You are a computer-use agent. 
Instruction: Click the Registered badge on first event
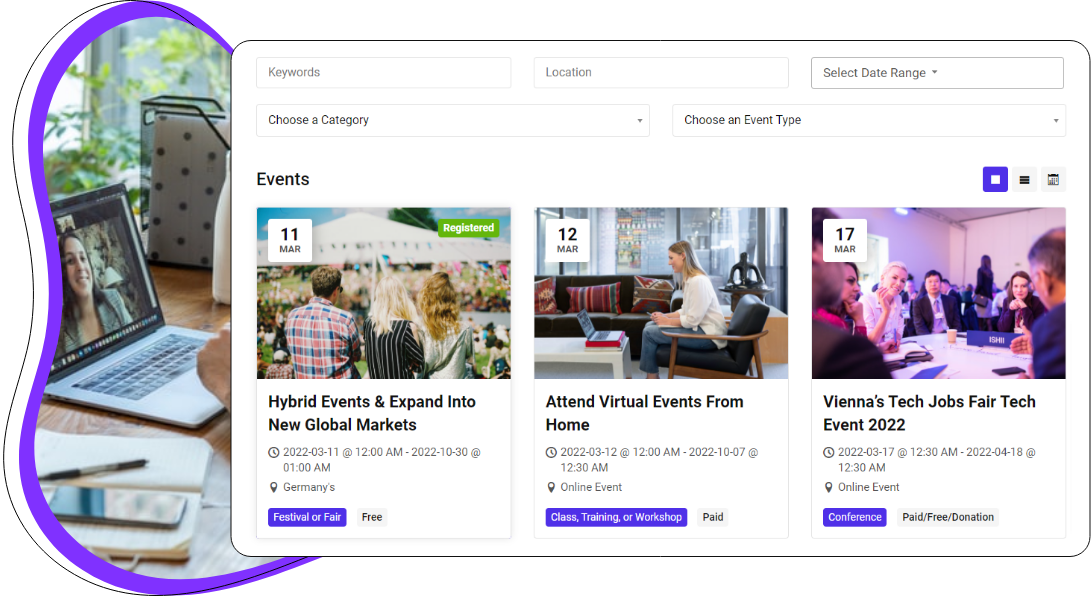(x=469, y=228)
